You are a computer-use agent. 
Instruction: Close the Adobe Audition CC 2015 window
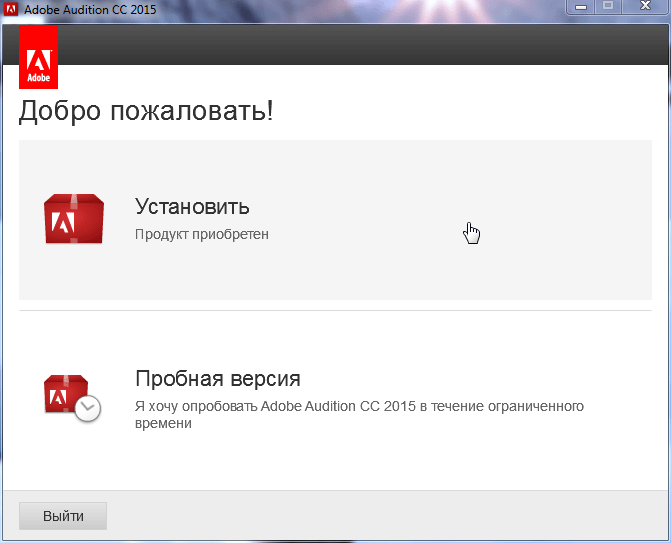click(x=645, y=6)
